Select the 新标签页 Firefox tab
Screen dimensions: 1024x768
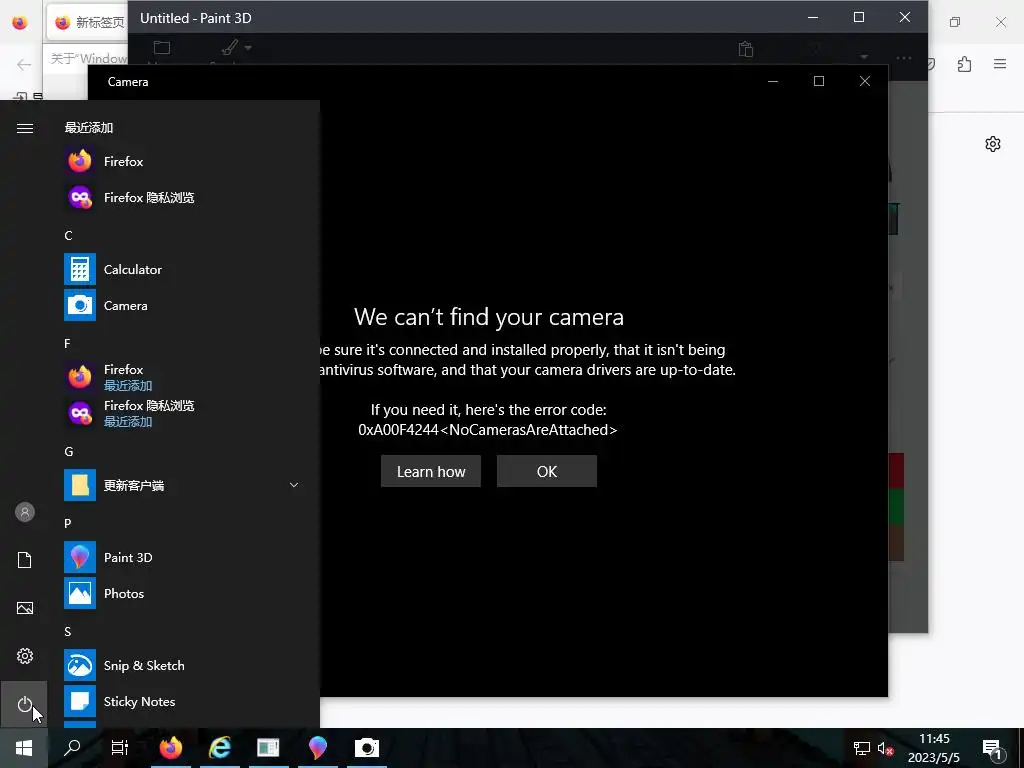pos(88,22)
